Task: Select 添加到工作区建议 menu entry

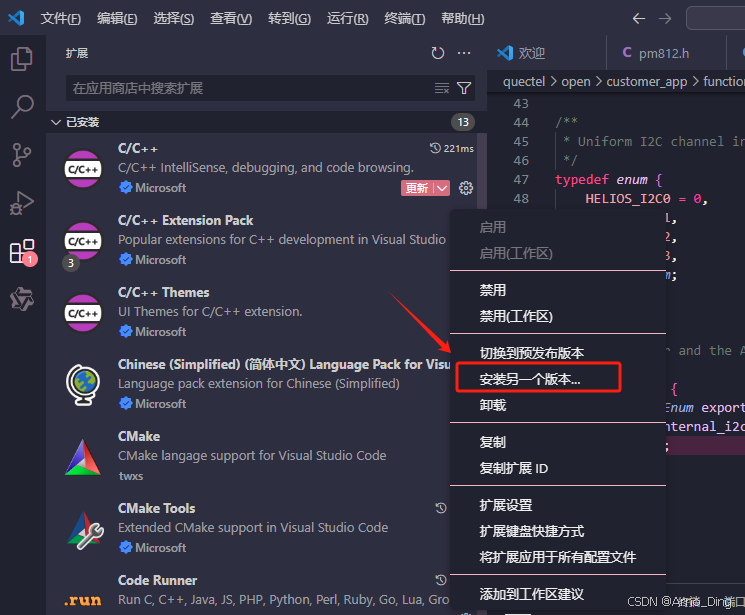Action: tap(558, 594)
